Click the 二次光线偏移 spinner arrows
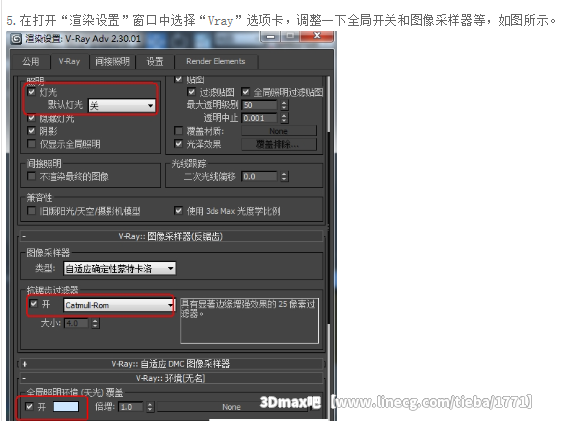Screen dimensions: 572x421 (x=284, y=177)
